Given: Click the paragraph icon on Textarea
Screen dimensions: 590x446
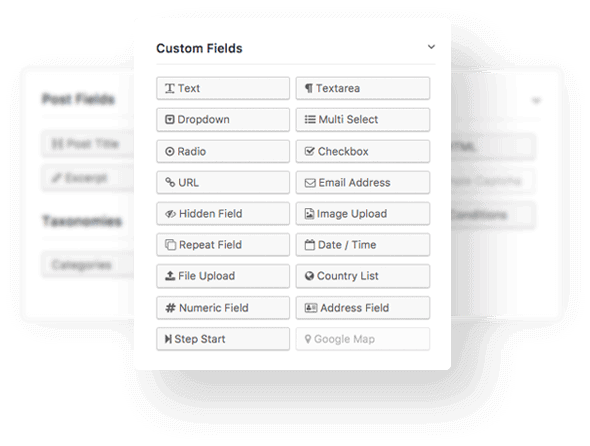Looking at the screenshot, I should pos(309,88).
